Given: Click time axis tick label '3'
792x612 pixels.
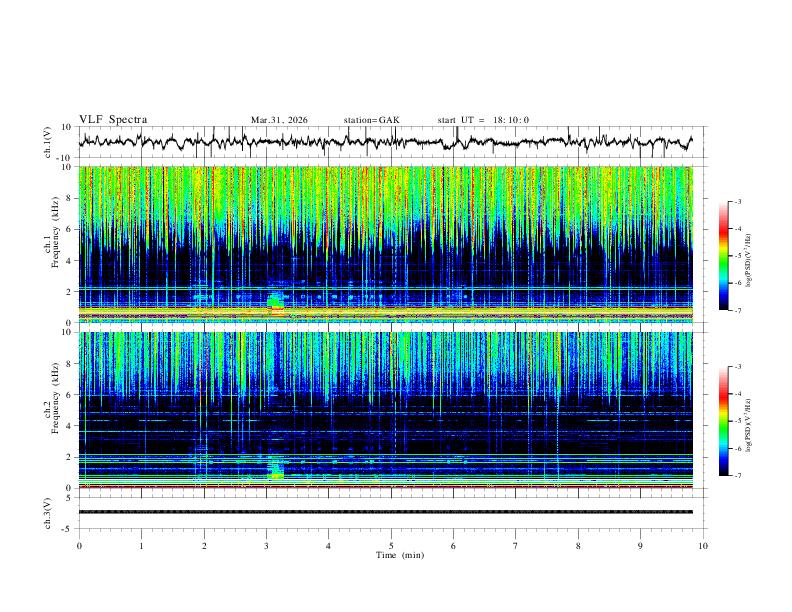Looking at the screenshot, I should click(x=266, y=546).
